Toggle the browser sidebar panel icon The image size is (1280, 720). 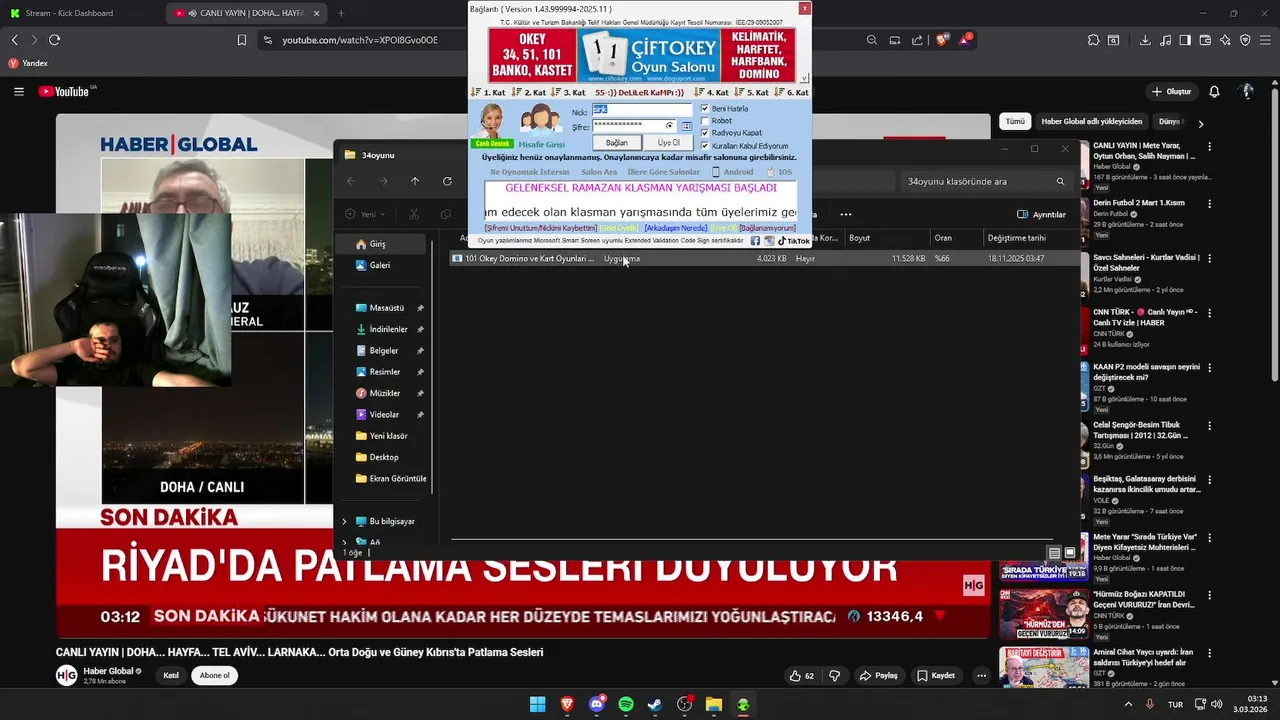pos(1185,40)
